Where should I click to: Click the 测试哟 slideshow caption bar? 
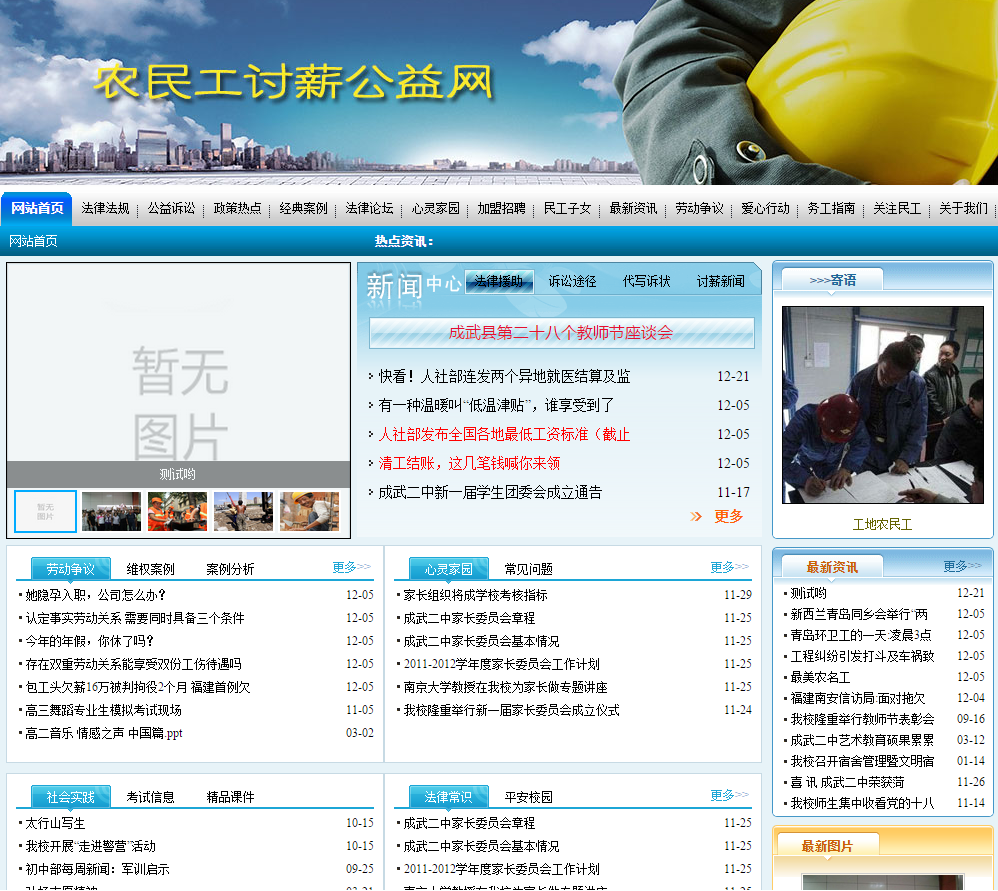178,474
